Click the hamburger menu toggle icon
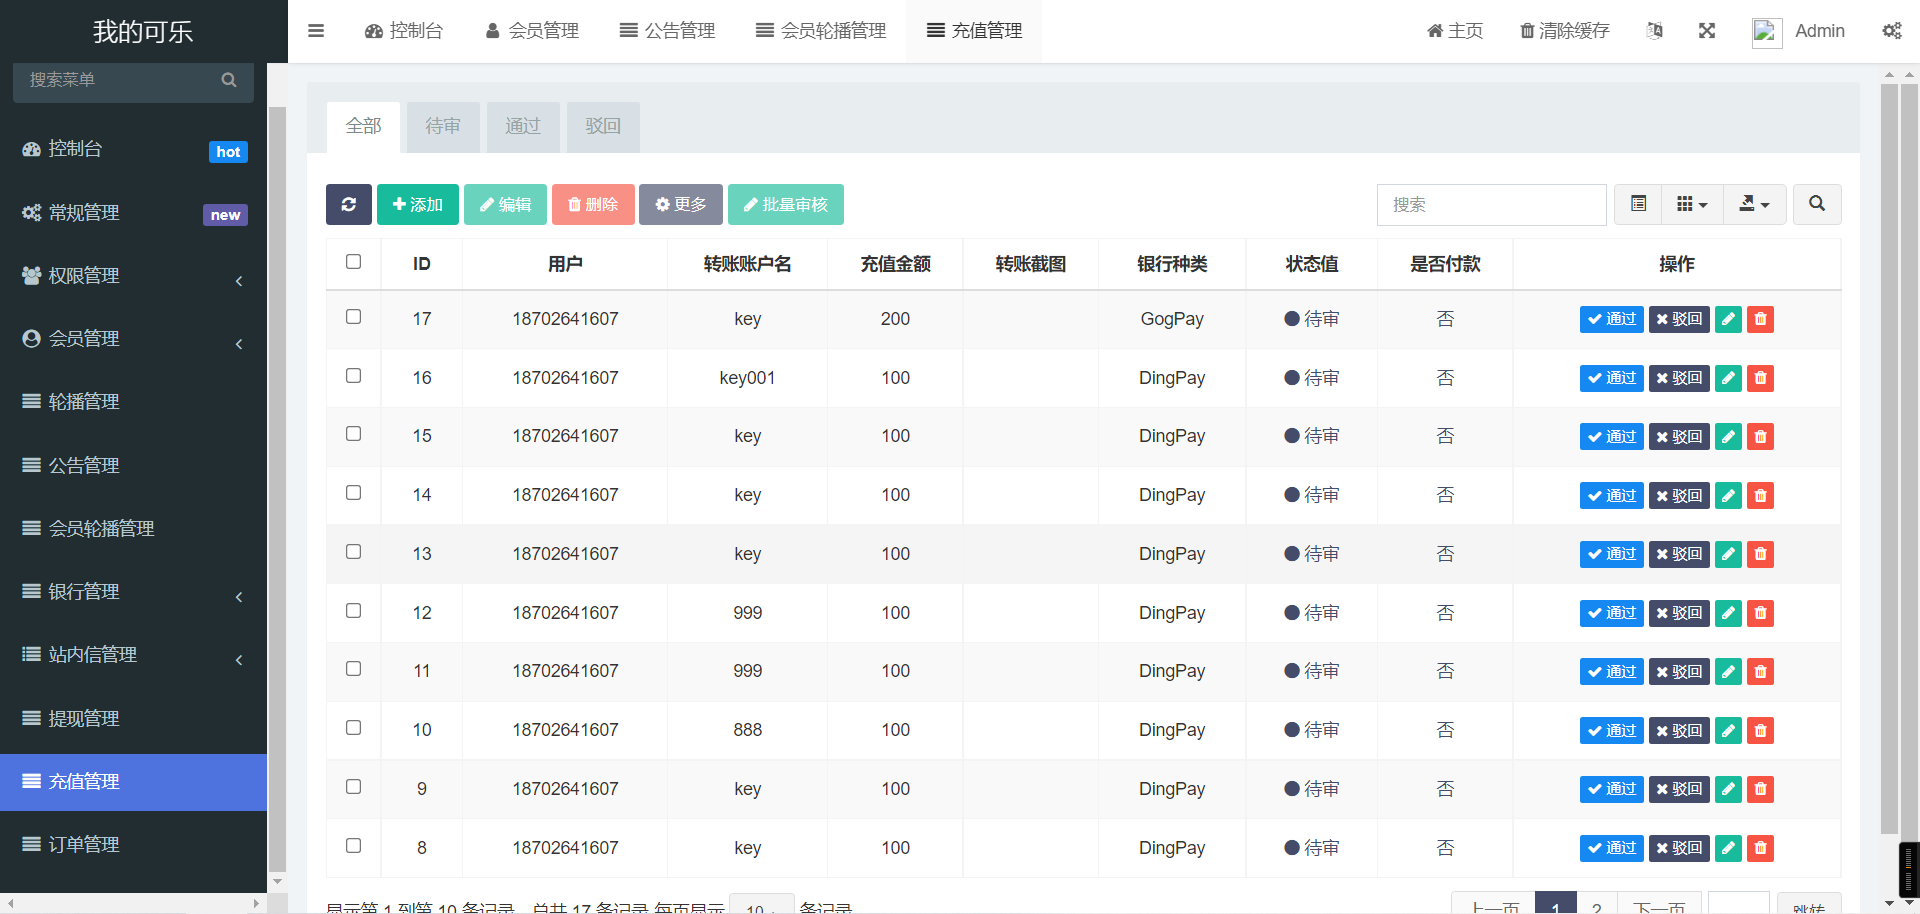The height and width of the screenshot is (914, 1920). pos(316,31)
